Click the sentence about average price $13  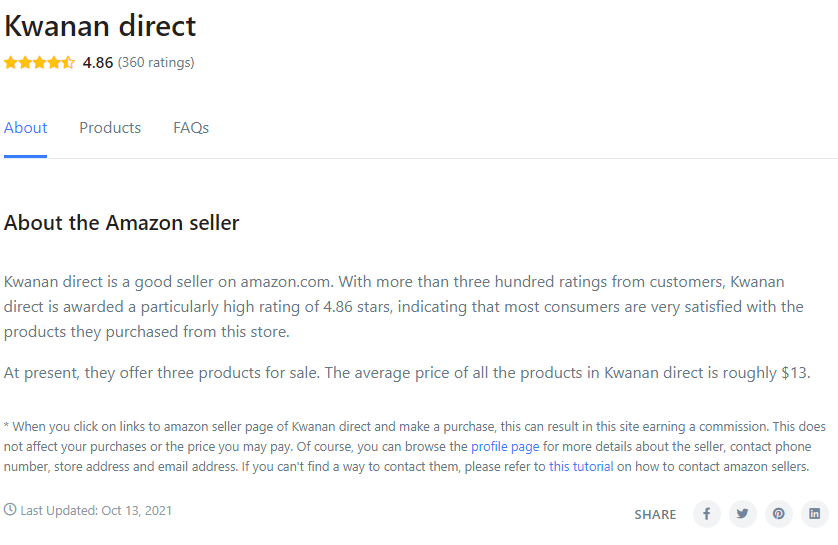coord(407,372)
